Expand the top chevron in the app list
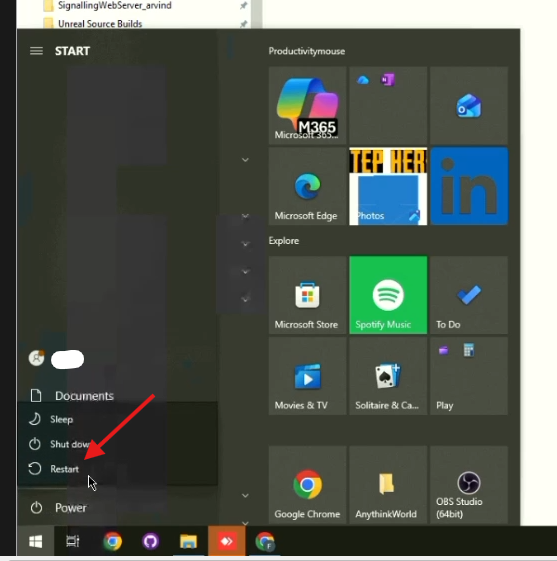The image size is (557, 561). (x=245, y=160)
